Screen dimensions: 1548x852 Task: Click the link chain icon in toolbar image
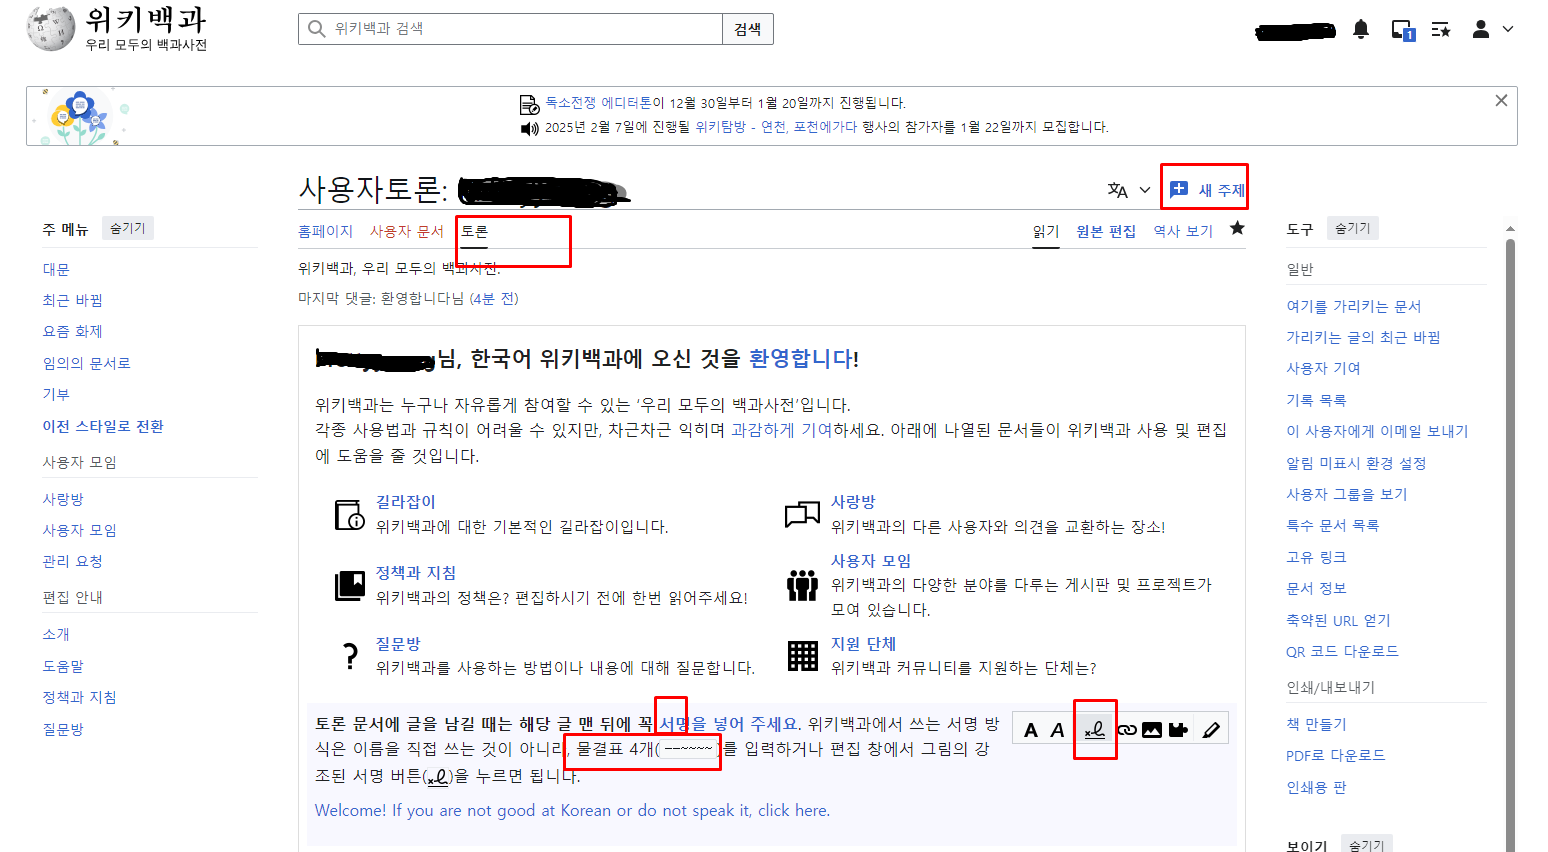pyautogui.click(x=1127, y=730)
